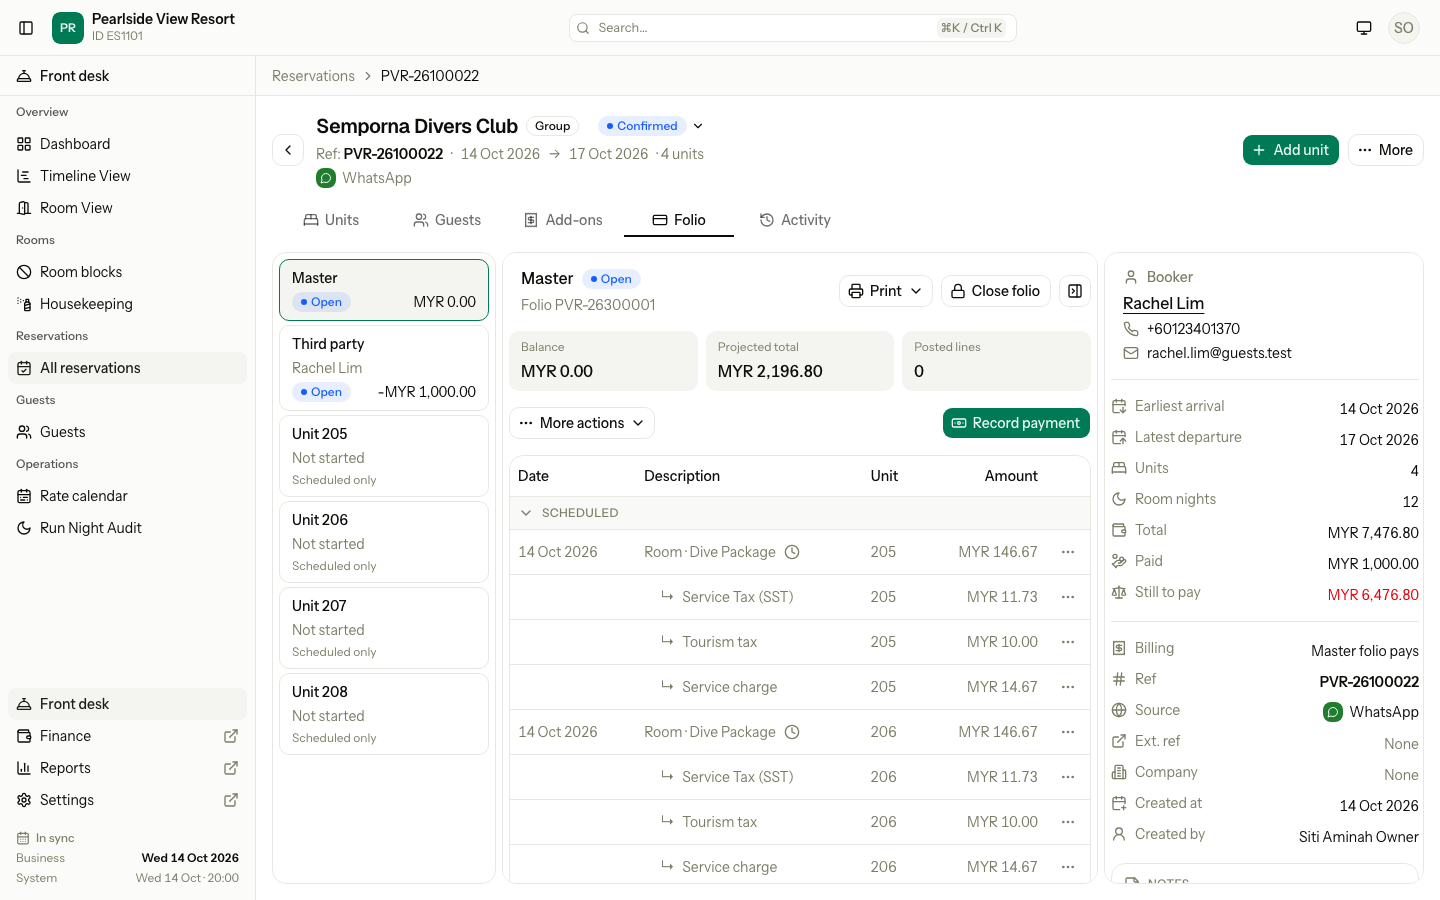Click Run Night Audit
The height and width of the screenshot is (900, 1440).
[128, 528]
